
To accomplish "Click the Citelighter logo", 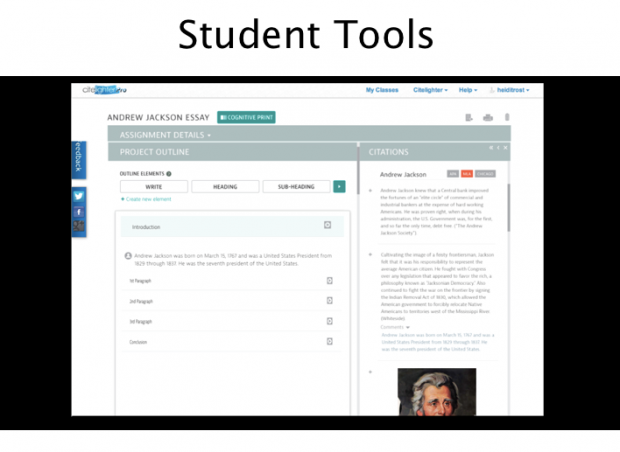I will (105, 90).
